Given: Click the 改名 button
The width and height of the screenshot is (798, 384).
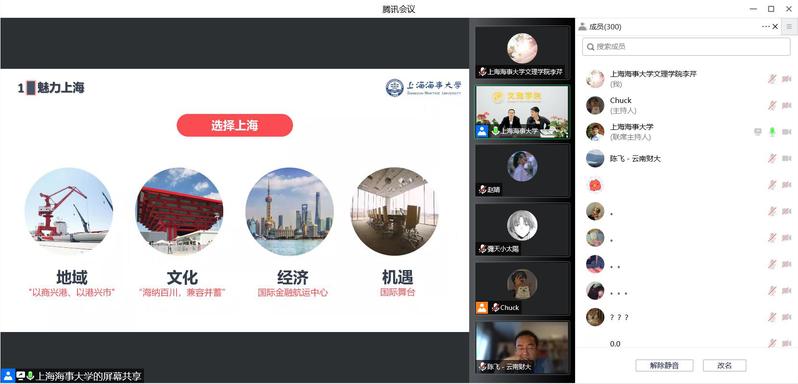Looking at the screenshot, I should (724, 365).
